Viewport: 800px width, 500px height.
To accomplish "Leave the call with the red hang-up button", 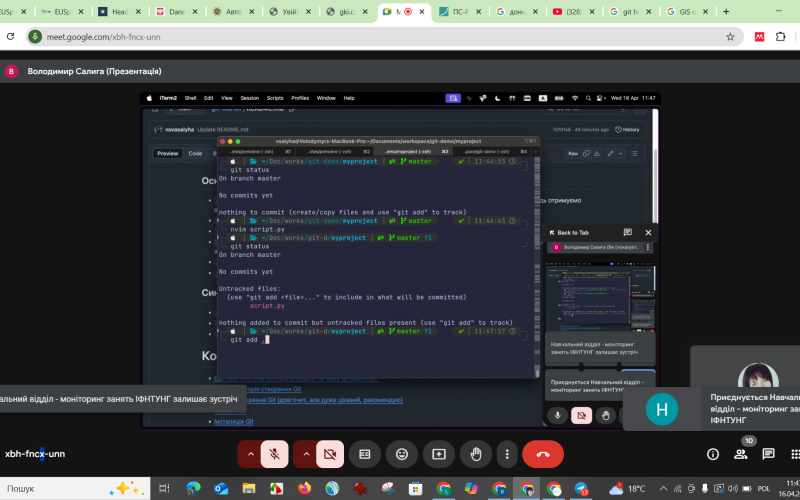I will pyautogui.click(x=543, y=454).
